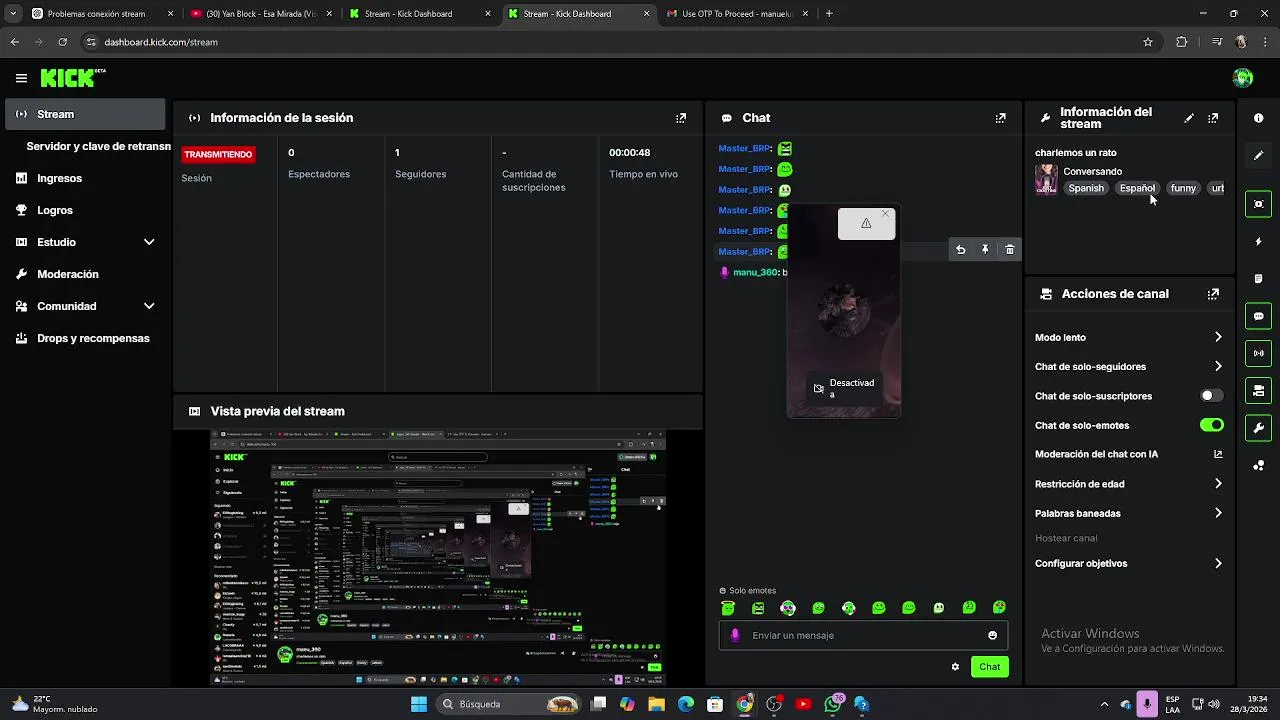
Task: Click the Spanish tag chip
Action: pos(1086,188)
